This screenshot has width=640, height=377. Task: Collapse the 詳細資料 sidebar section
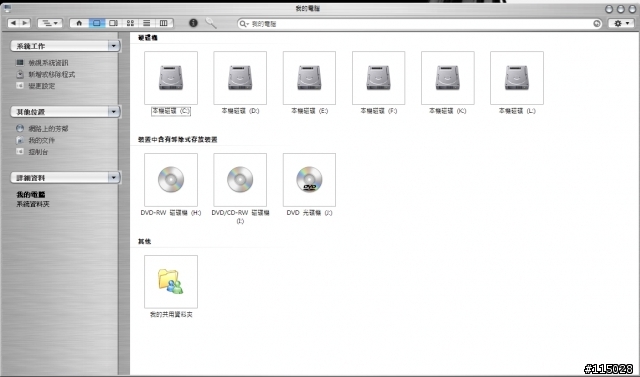[x=114, y=177]
